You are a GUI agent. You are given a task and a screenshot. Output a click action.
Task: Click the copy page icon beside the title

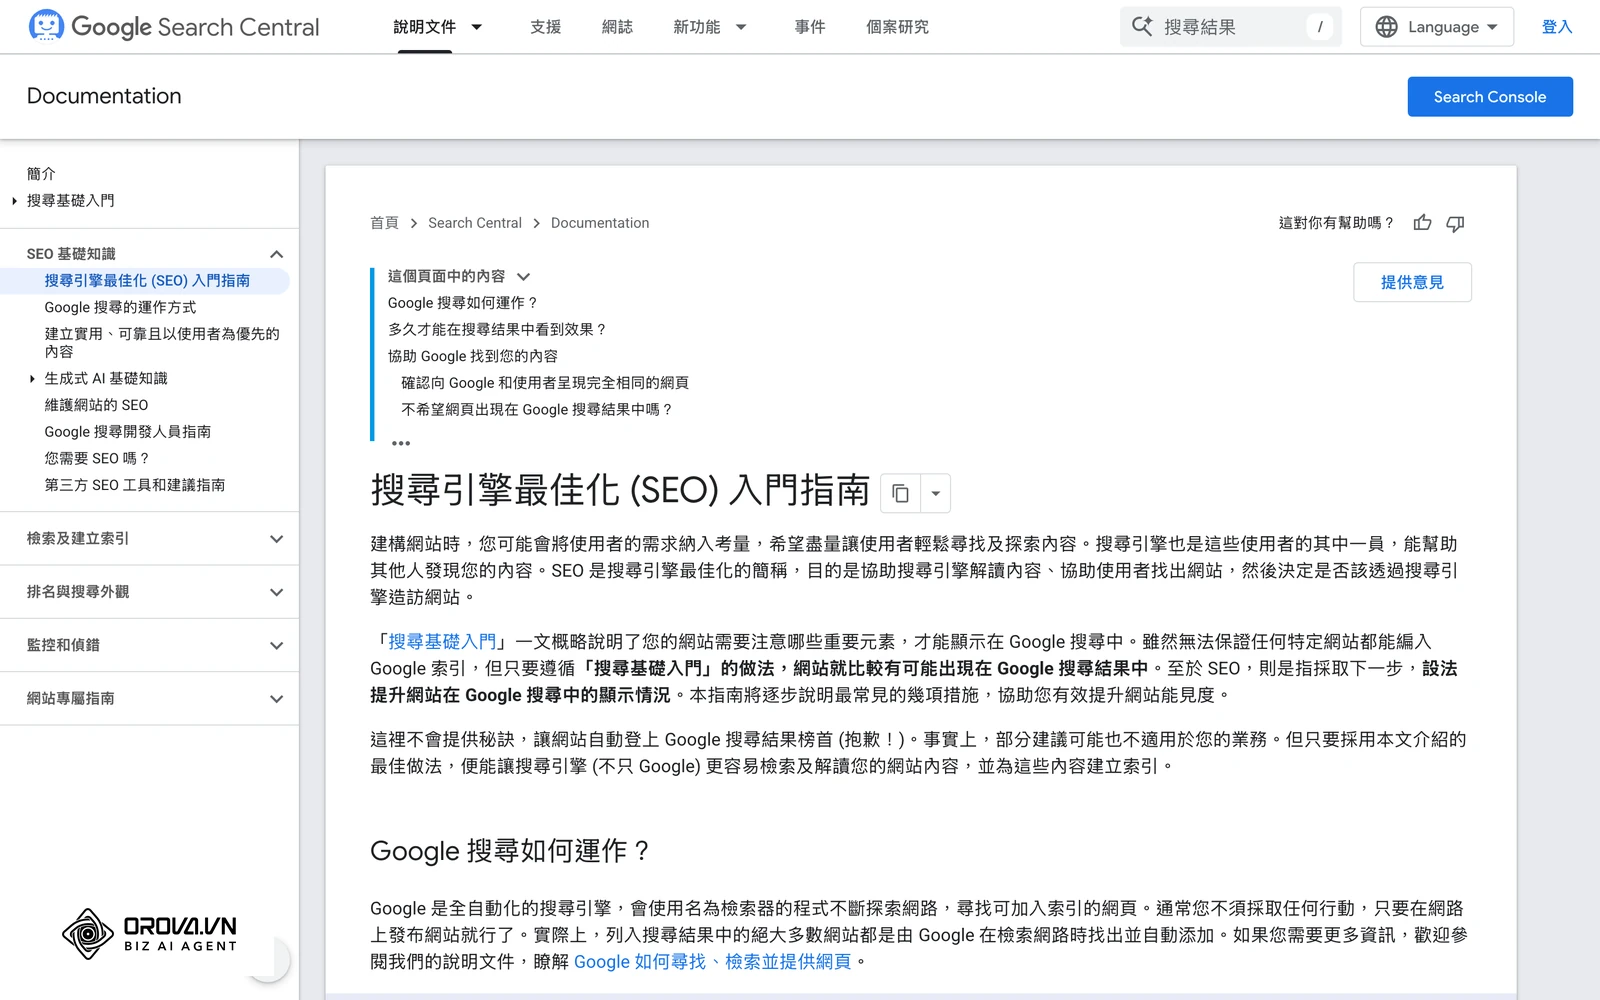tap(900, 493)
